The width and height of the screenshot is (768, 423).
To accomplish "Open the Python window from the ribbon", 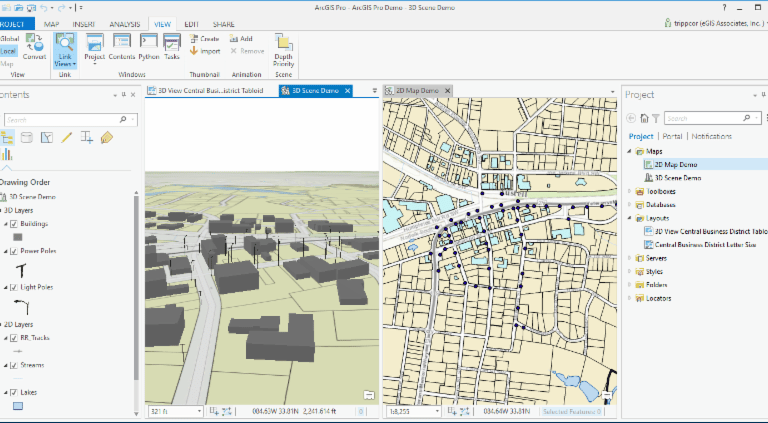I will 149,47.
